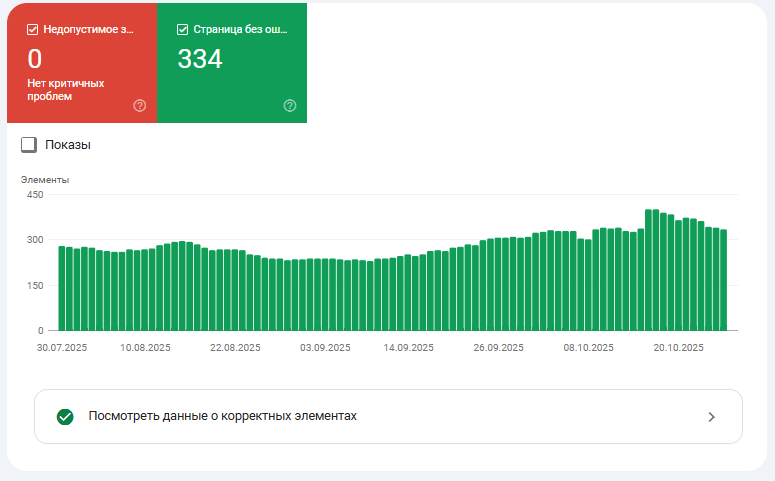Click the "14.09.2025" date label
This screenshot has width=775, height=481.
click(x=408, y=348)
